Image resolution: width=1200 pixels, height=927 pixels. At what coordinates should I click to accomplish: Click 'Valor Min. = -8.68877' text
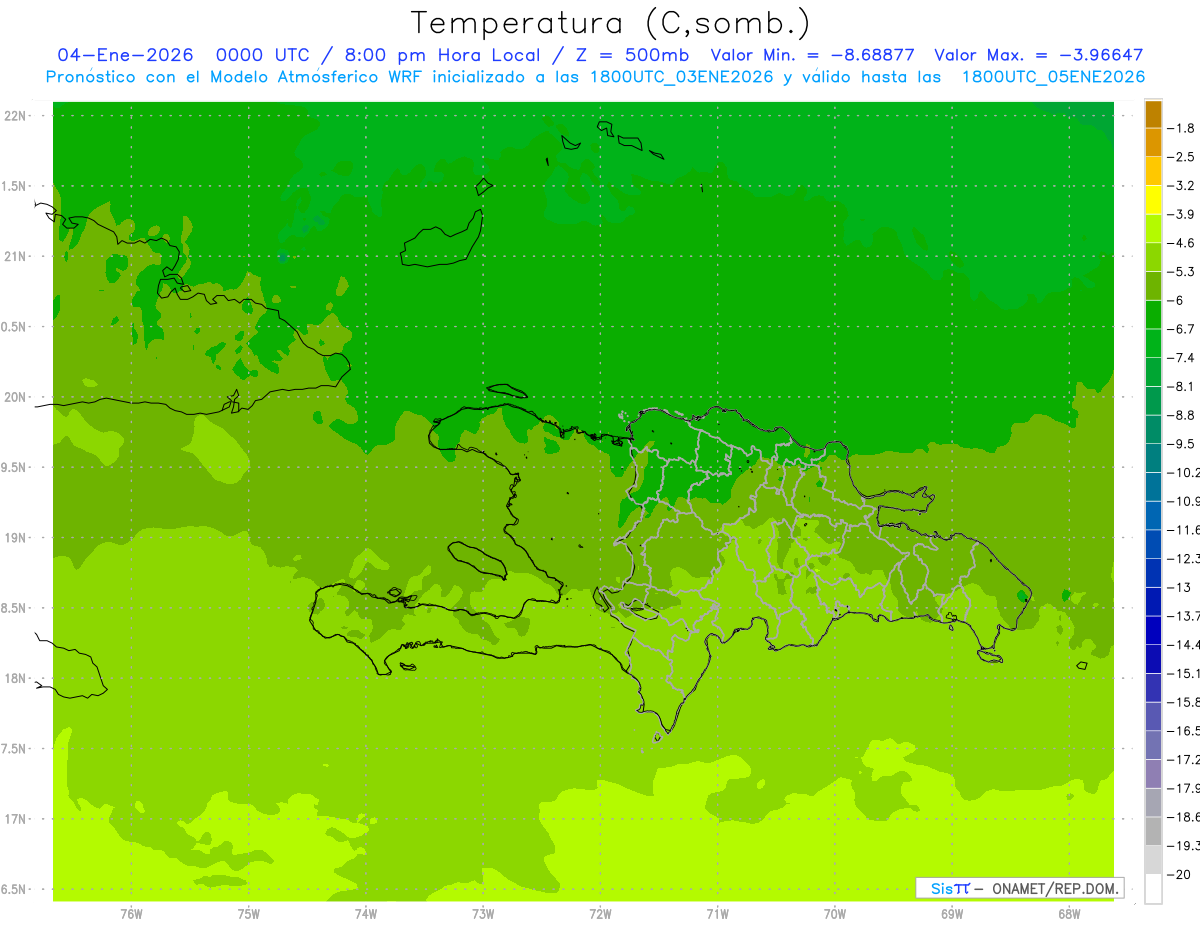click(815, 55)
